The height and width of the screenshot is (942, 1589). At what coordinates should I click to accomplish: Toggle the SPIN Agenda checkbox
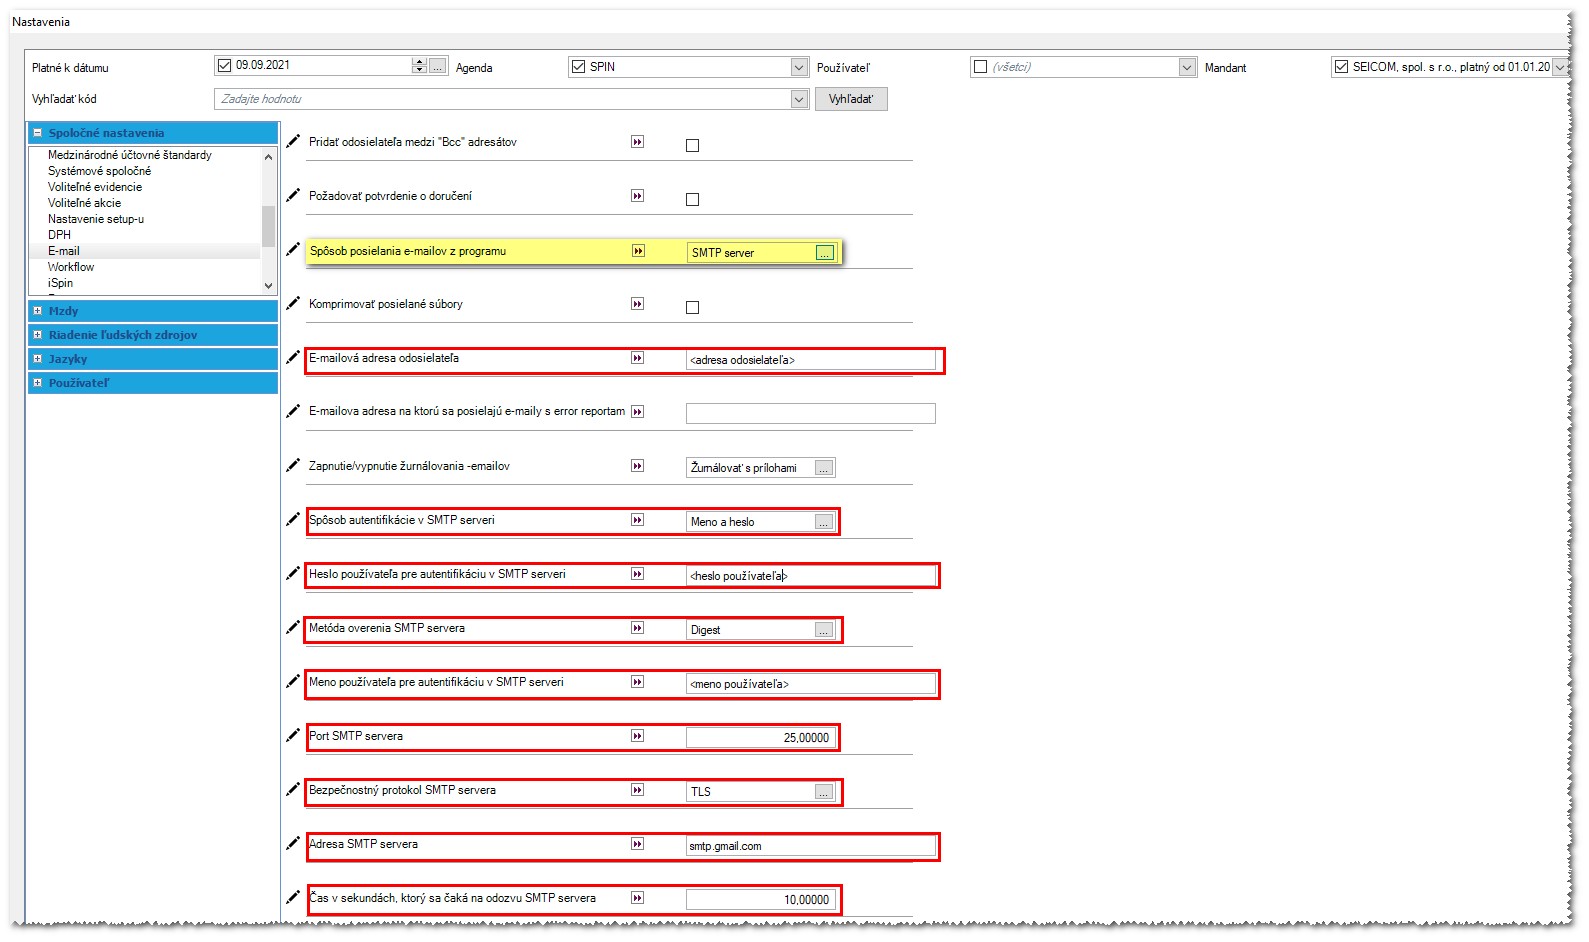pos(578,67)
